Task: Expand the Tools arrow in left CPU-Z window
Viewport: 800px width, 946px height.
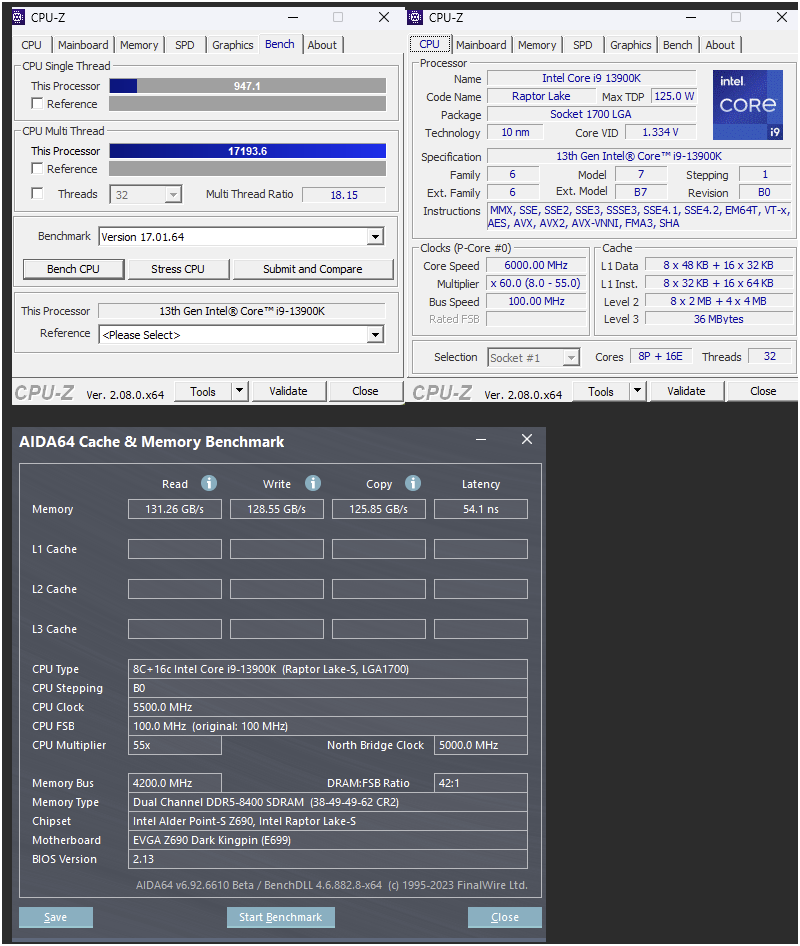Action: click(240, 391)
